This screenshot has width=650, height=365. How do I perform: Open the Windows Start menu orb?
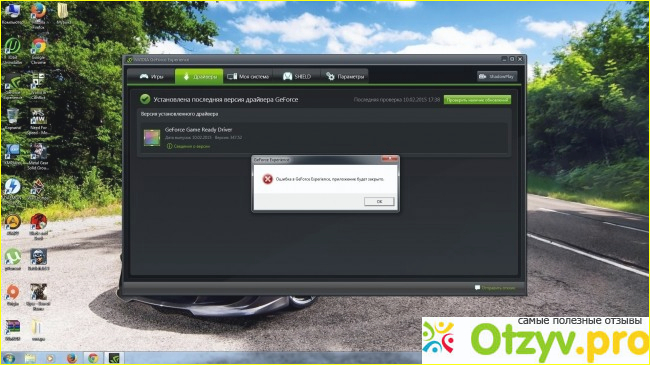(8, 358)
